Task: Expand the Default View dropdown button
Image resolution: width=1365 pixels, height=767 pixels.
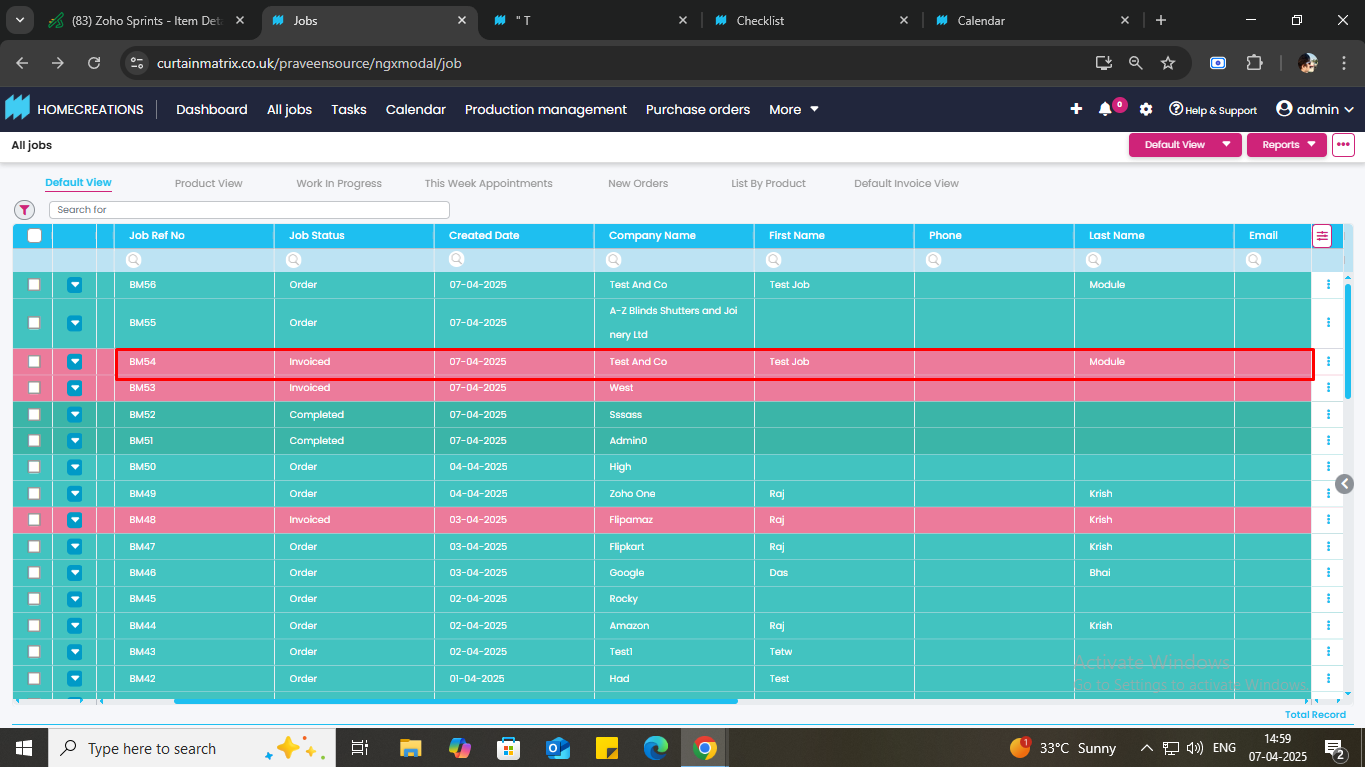Action: coord(1185,145)
